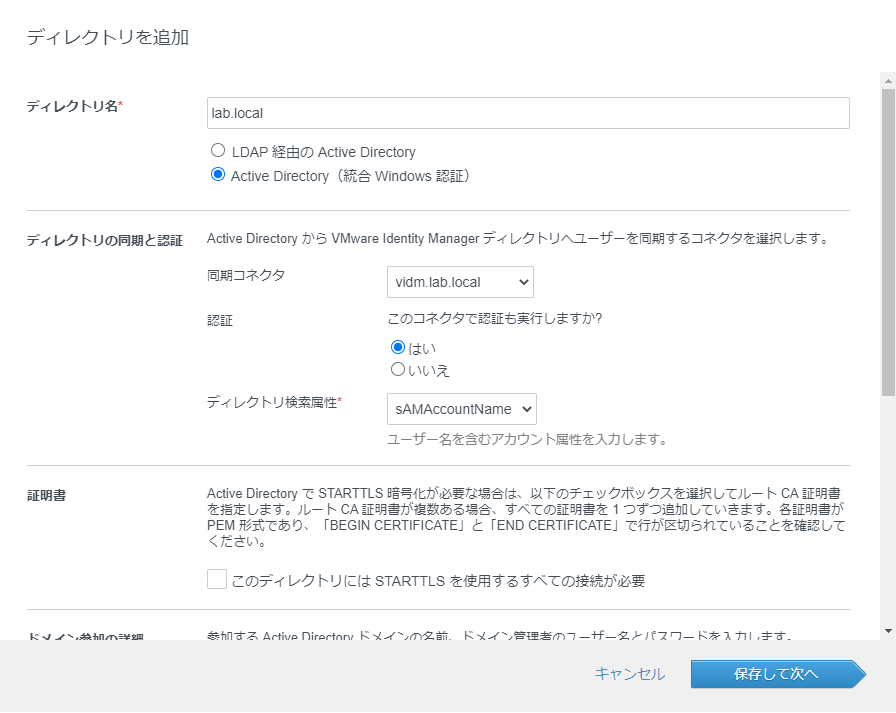Expand the vidm.lab.local connector selector
The image size is (896, 713).
[459, 282]
